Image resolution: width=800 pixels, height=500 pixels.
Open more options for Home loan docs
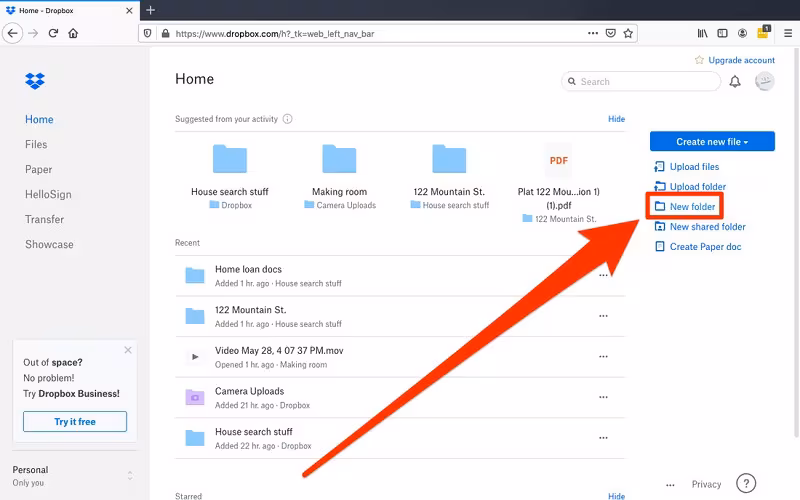603,276
